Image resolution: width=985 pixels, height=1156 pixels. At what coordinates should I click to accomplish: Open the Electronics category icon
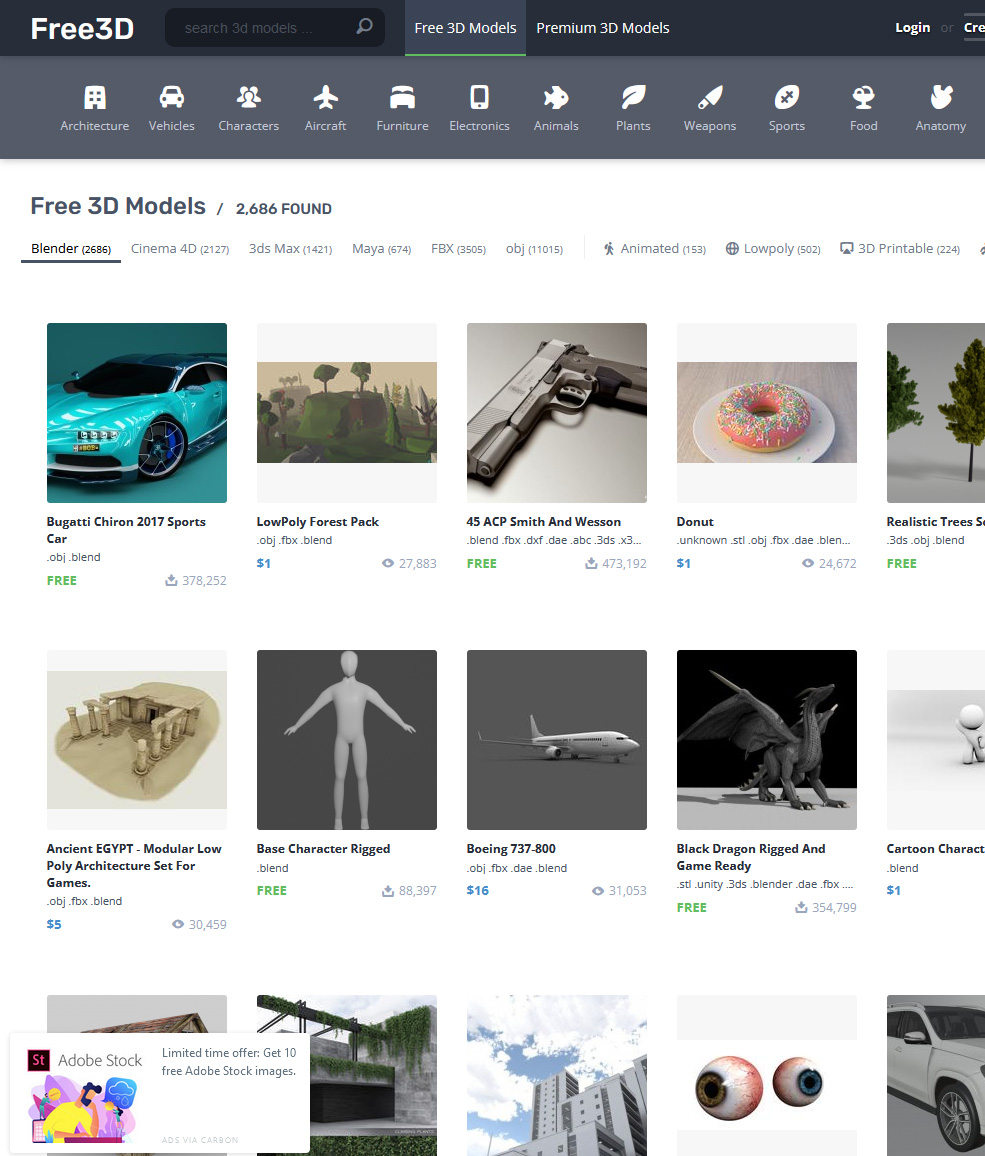coord(479,97)
